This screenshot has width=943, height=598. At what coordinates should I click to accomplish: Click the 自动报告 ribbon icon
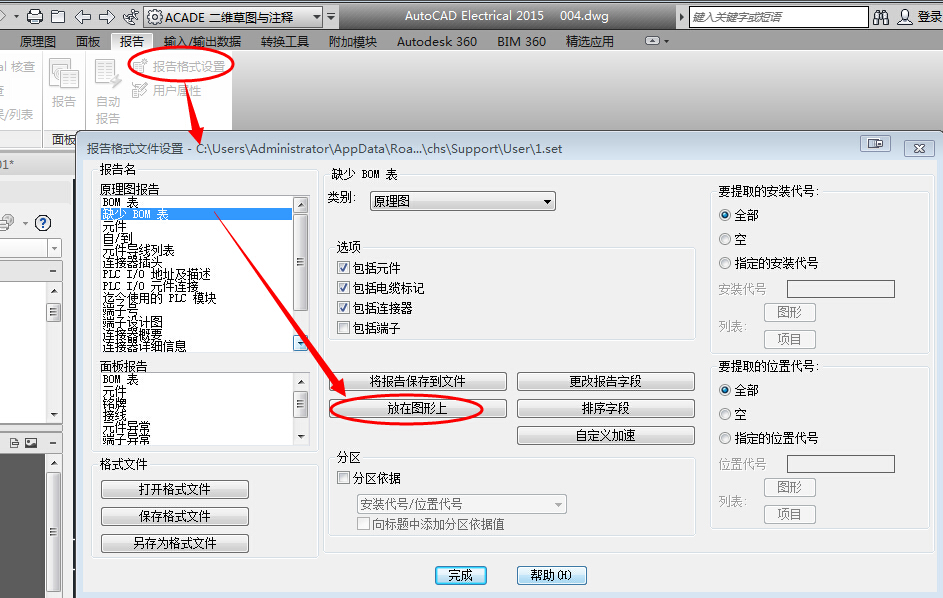point(108,89)
